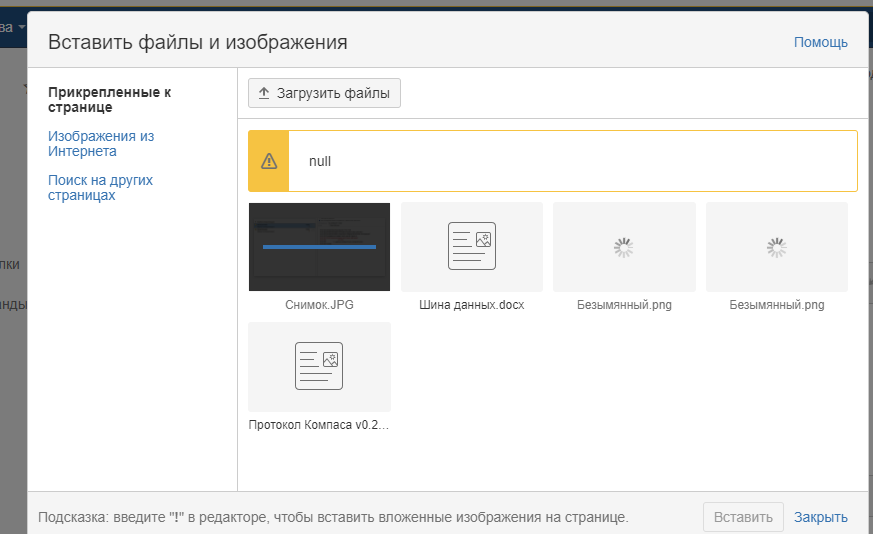Click the null warning message text
This screenshot has width=873, height=534.
[x=320, y=161]
